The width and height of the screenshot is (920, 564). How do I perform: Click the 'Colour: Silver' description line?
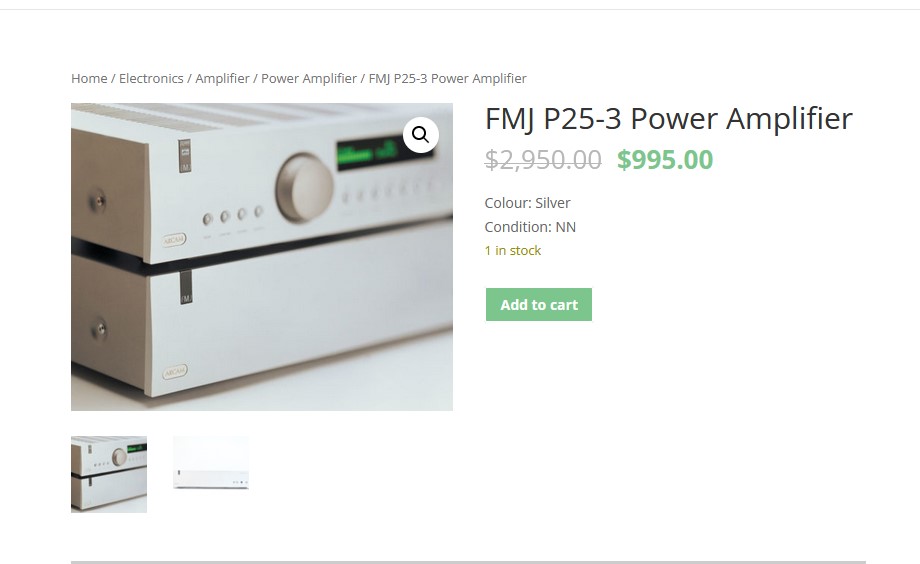pos(527,203)
